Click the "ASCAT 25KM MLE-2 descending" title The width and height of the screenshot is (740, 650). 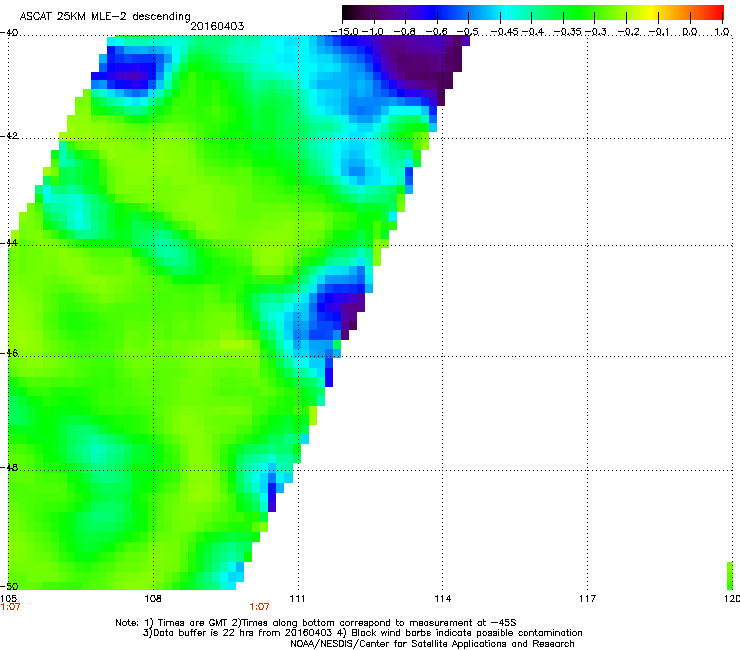pyautogui.click(x=105, y=17)
